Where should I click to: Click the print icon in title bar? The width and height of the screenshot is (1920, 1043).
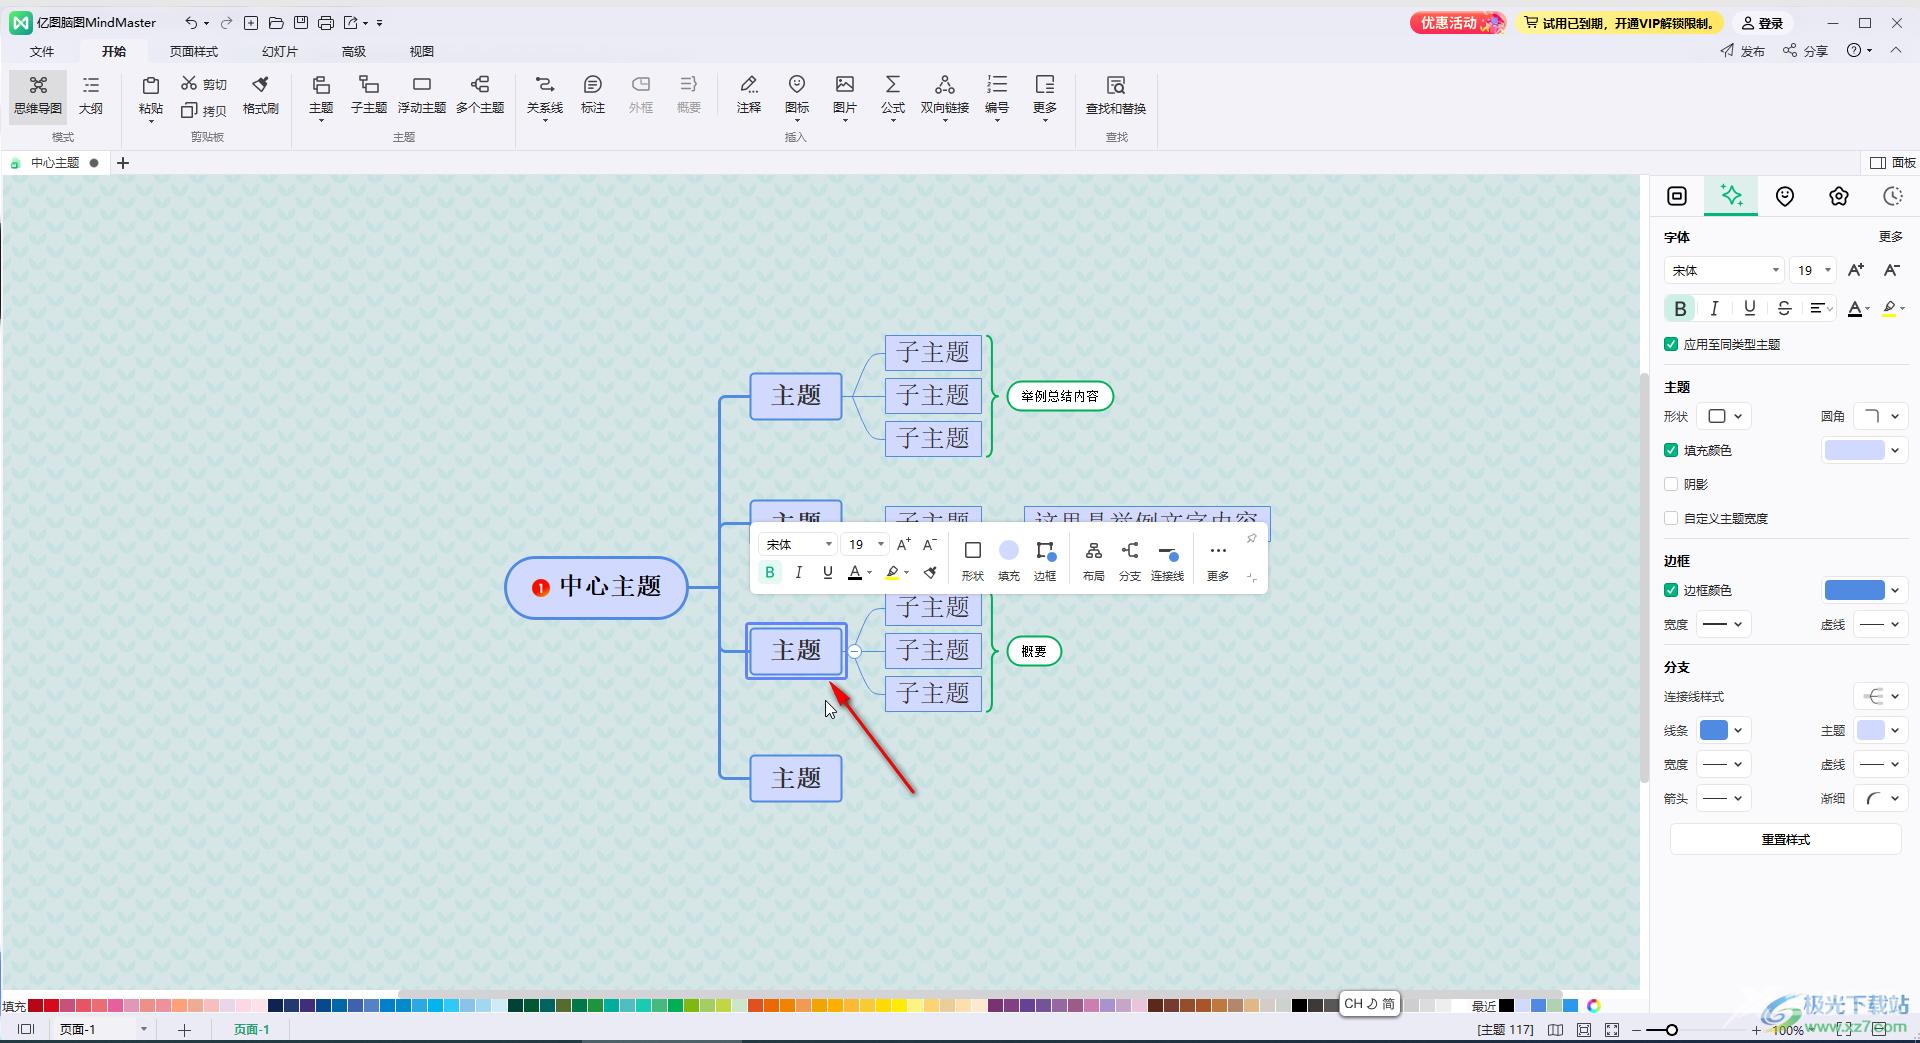326,22
